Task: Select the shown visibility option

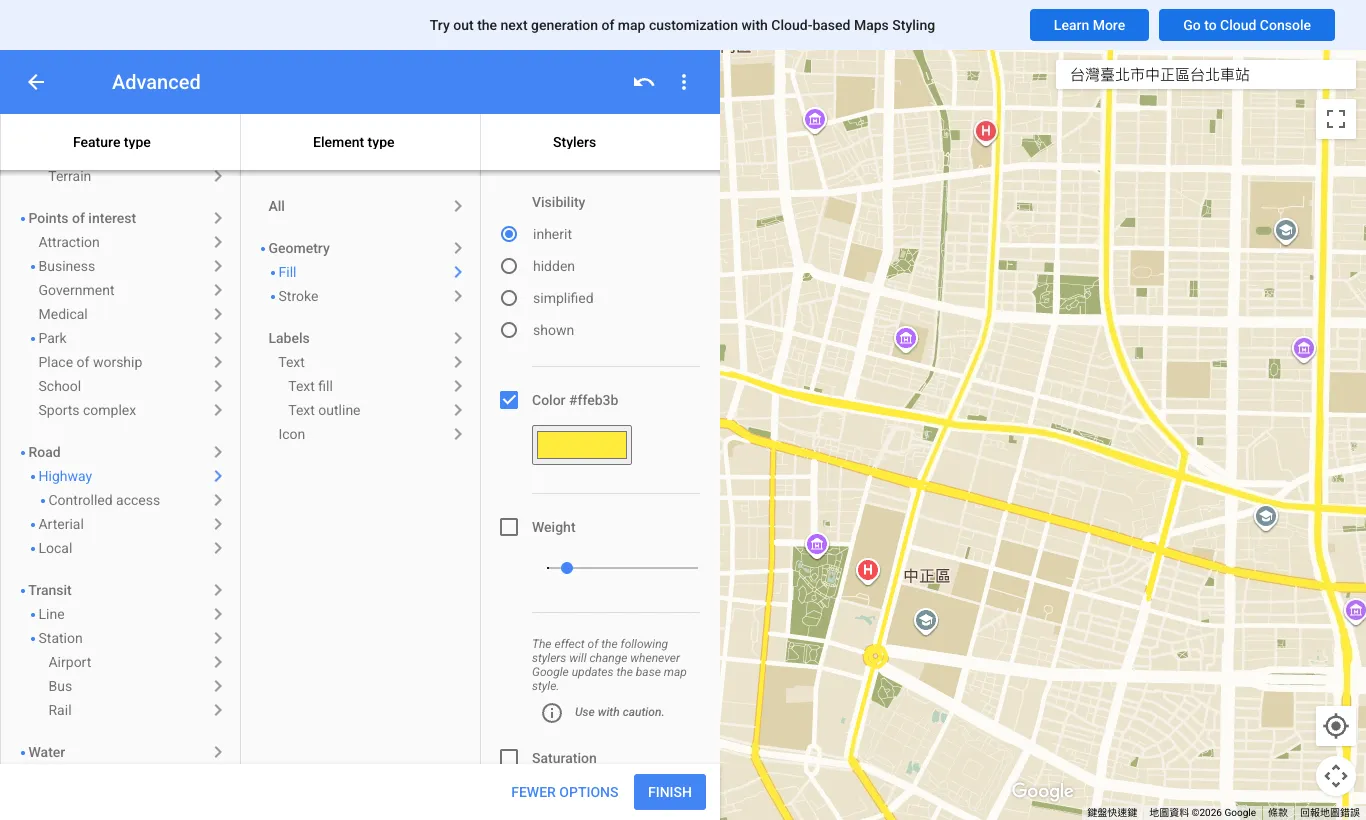Action: tap(509, 330)
